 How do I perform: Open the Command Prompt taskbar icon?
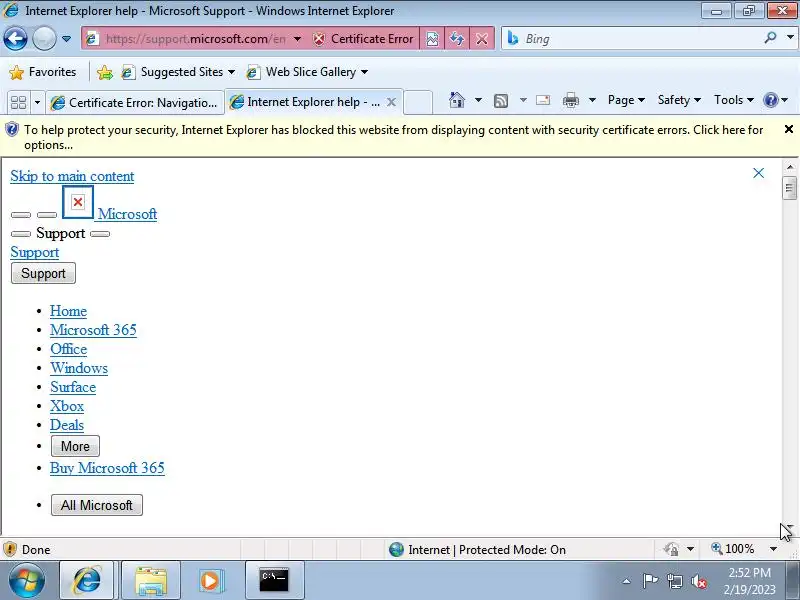(274, 580)
